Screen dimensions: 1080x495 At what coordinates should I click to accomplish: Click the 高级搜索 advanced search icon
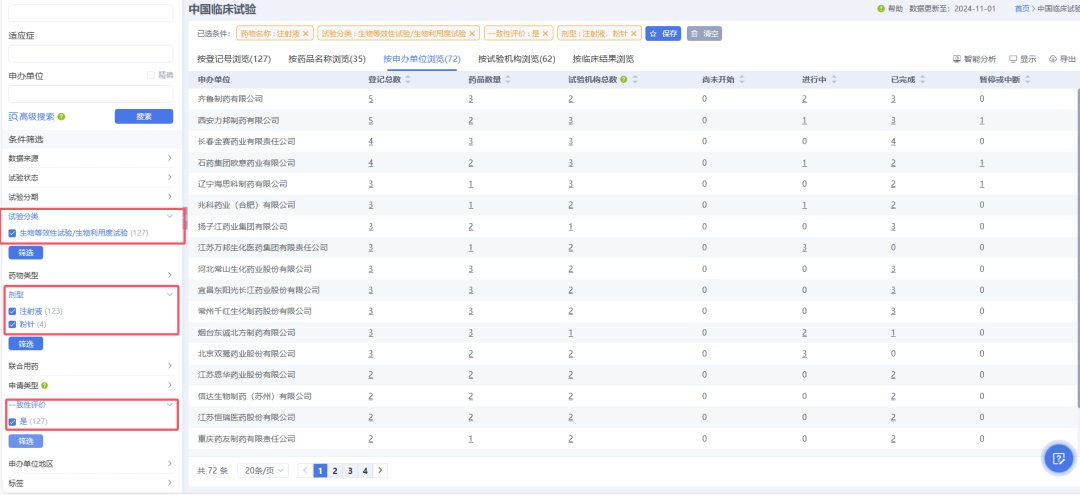point(13,116)
